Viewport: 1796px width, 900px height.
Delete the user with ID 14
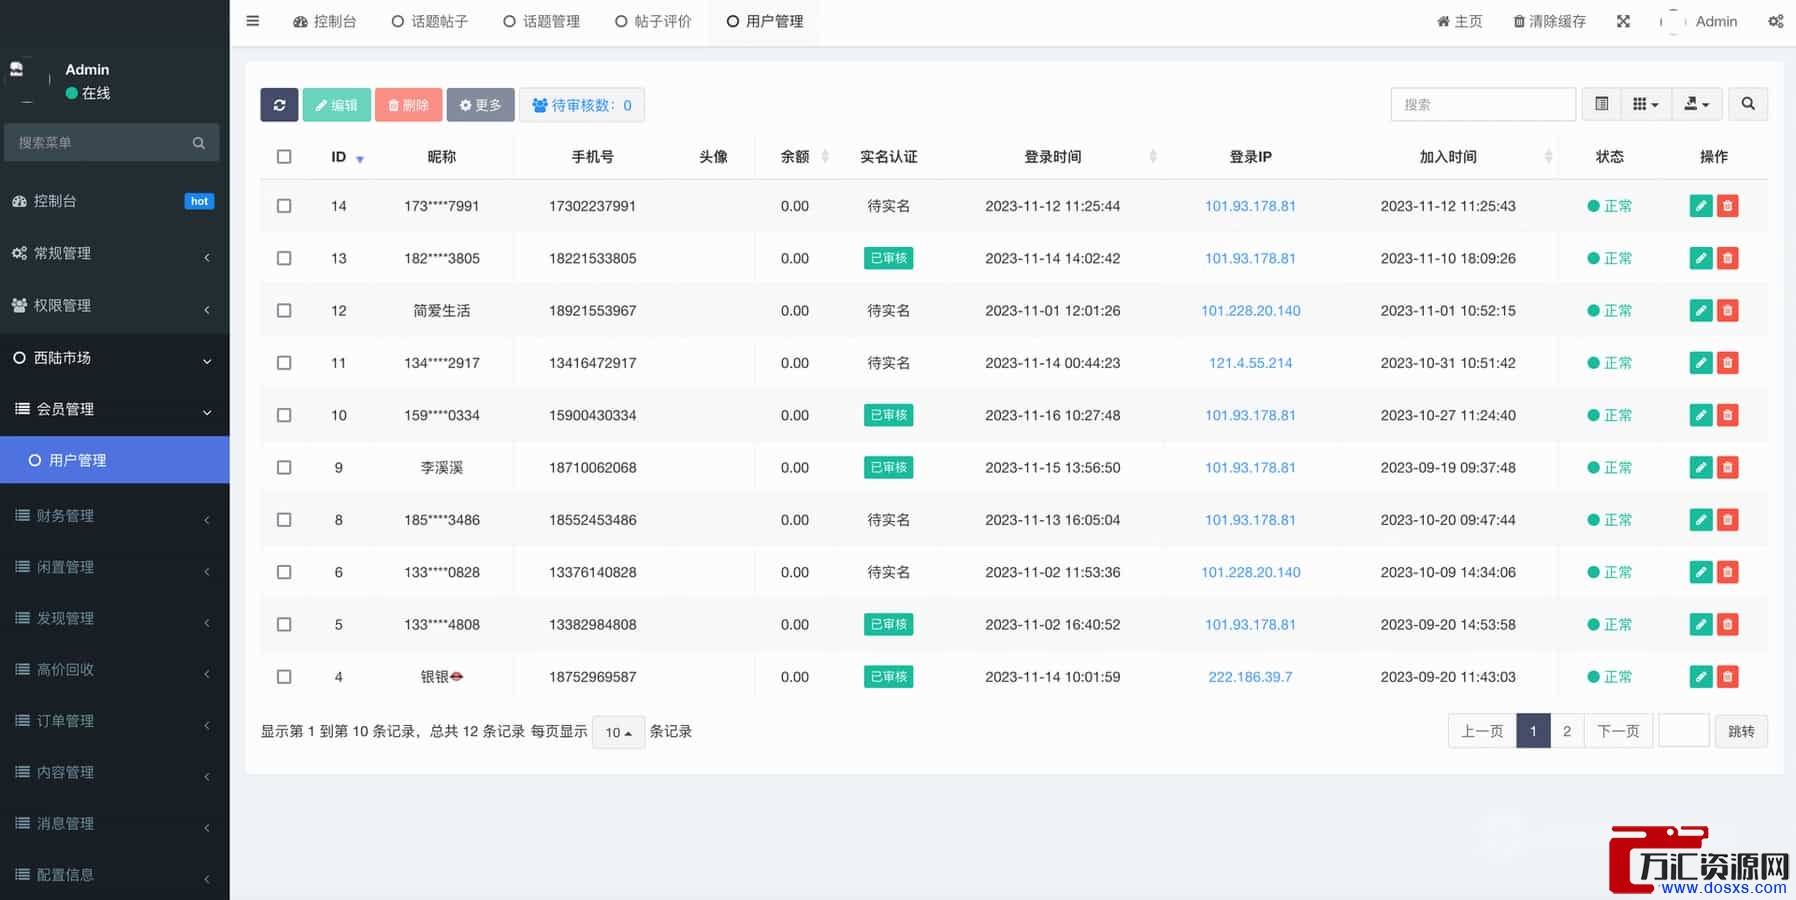[x=1727, y=206]
